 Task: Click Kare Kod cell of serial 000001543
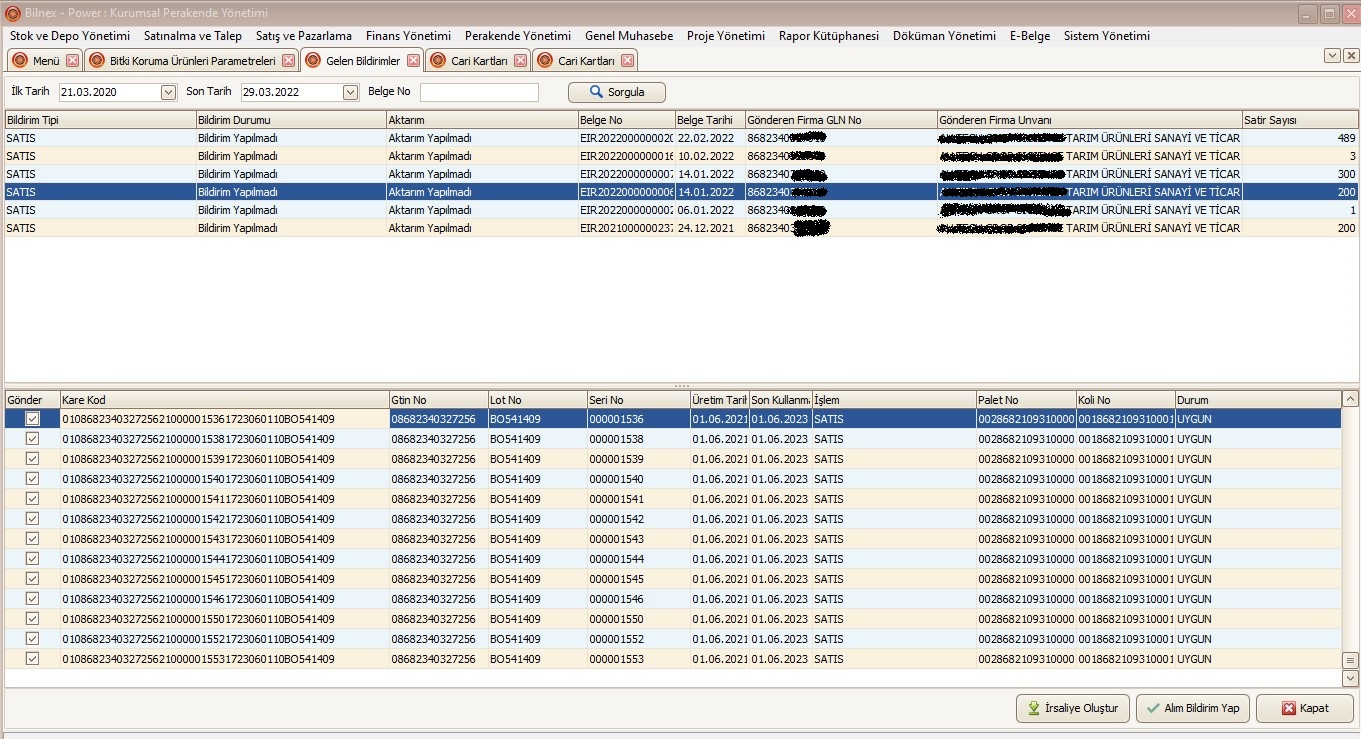pyautogui.click(x=224, y=539)
